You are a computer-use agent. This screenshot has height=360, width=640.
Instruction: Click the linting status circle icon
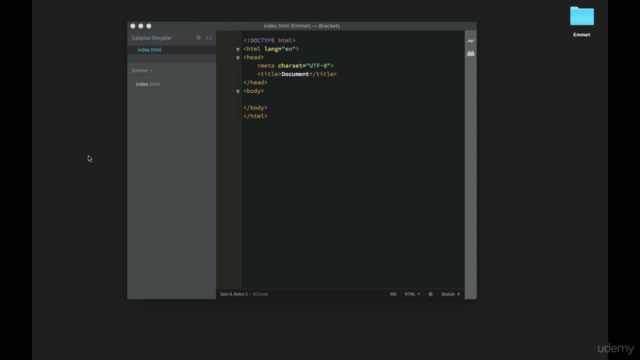point(430,294)
